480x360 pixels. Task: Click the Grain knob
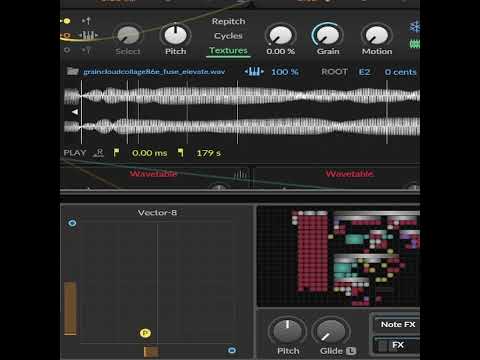pyautogui.click(x=328, y=35)
